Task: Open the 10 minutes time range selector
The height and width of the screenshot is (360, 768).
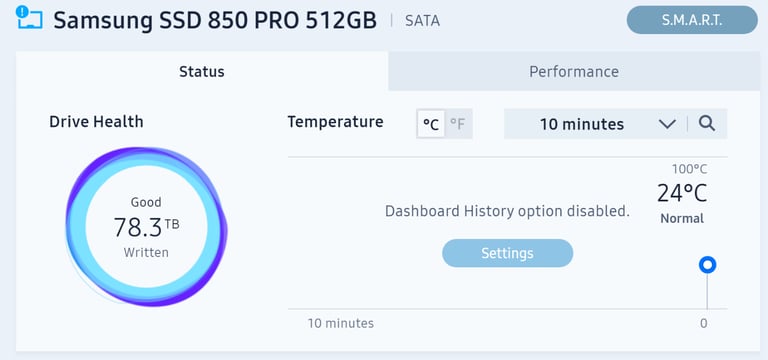Action: point(595,124)
